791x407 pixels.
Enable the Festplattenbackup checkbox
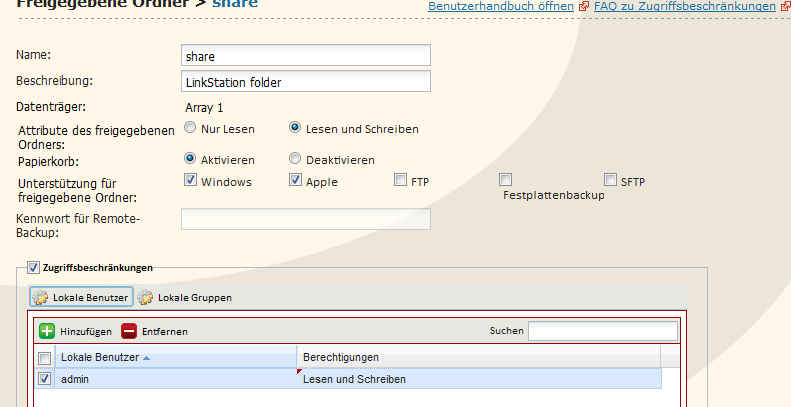(506, 180)
